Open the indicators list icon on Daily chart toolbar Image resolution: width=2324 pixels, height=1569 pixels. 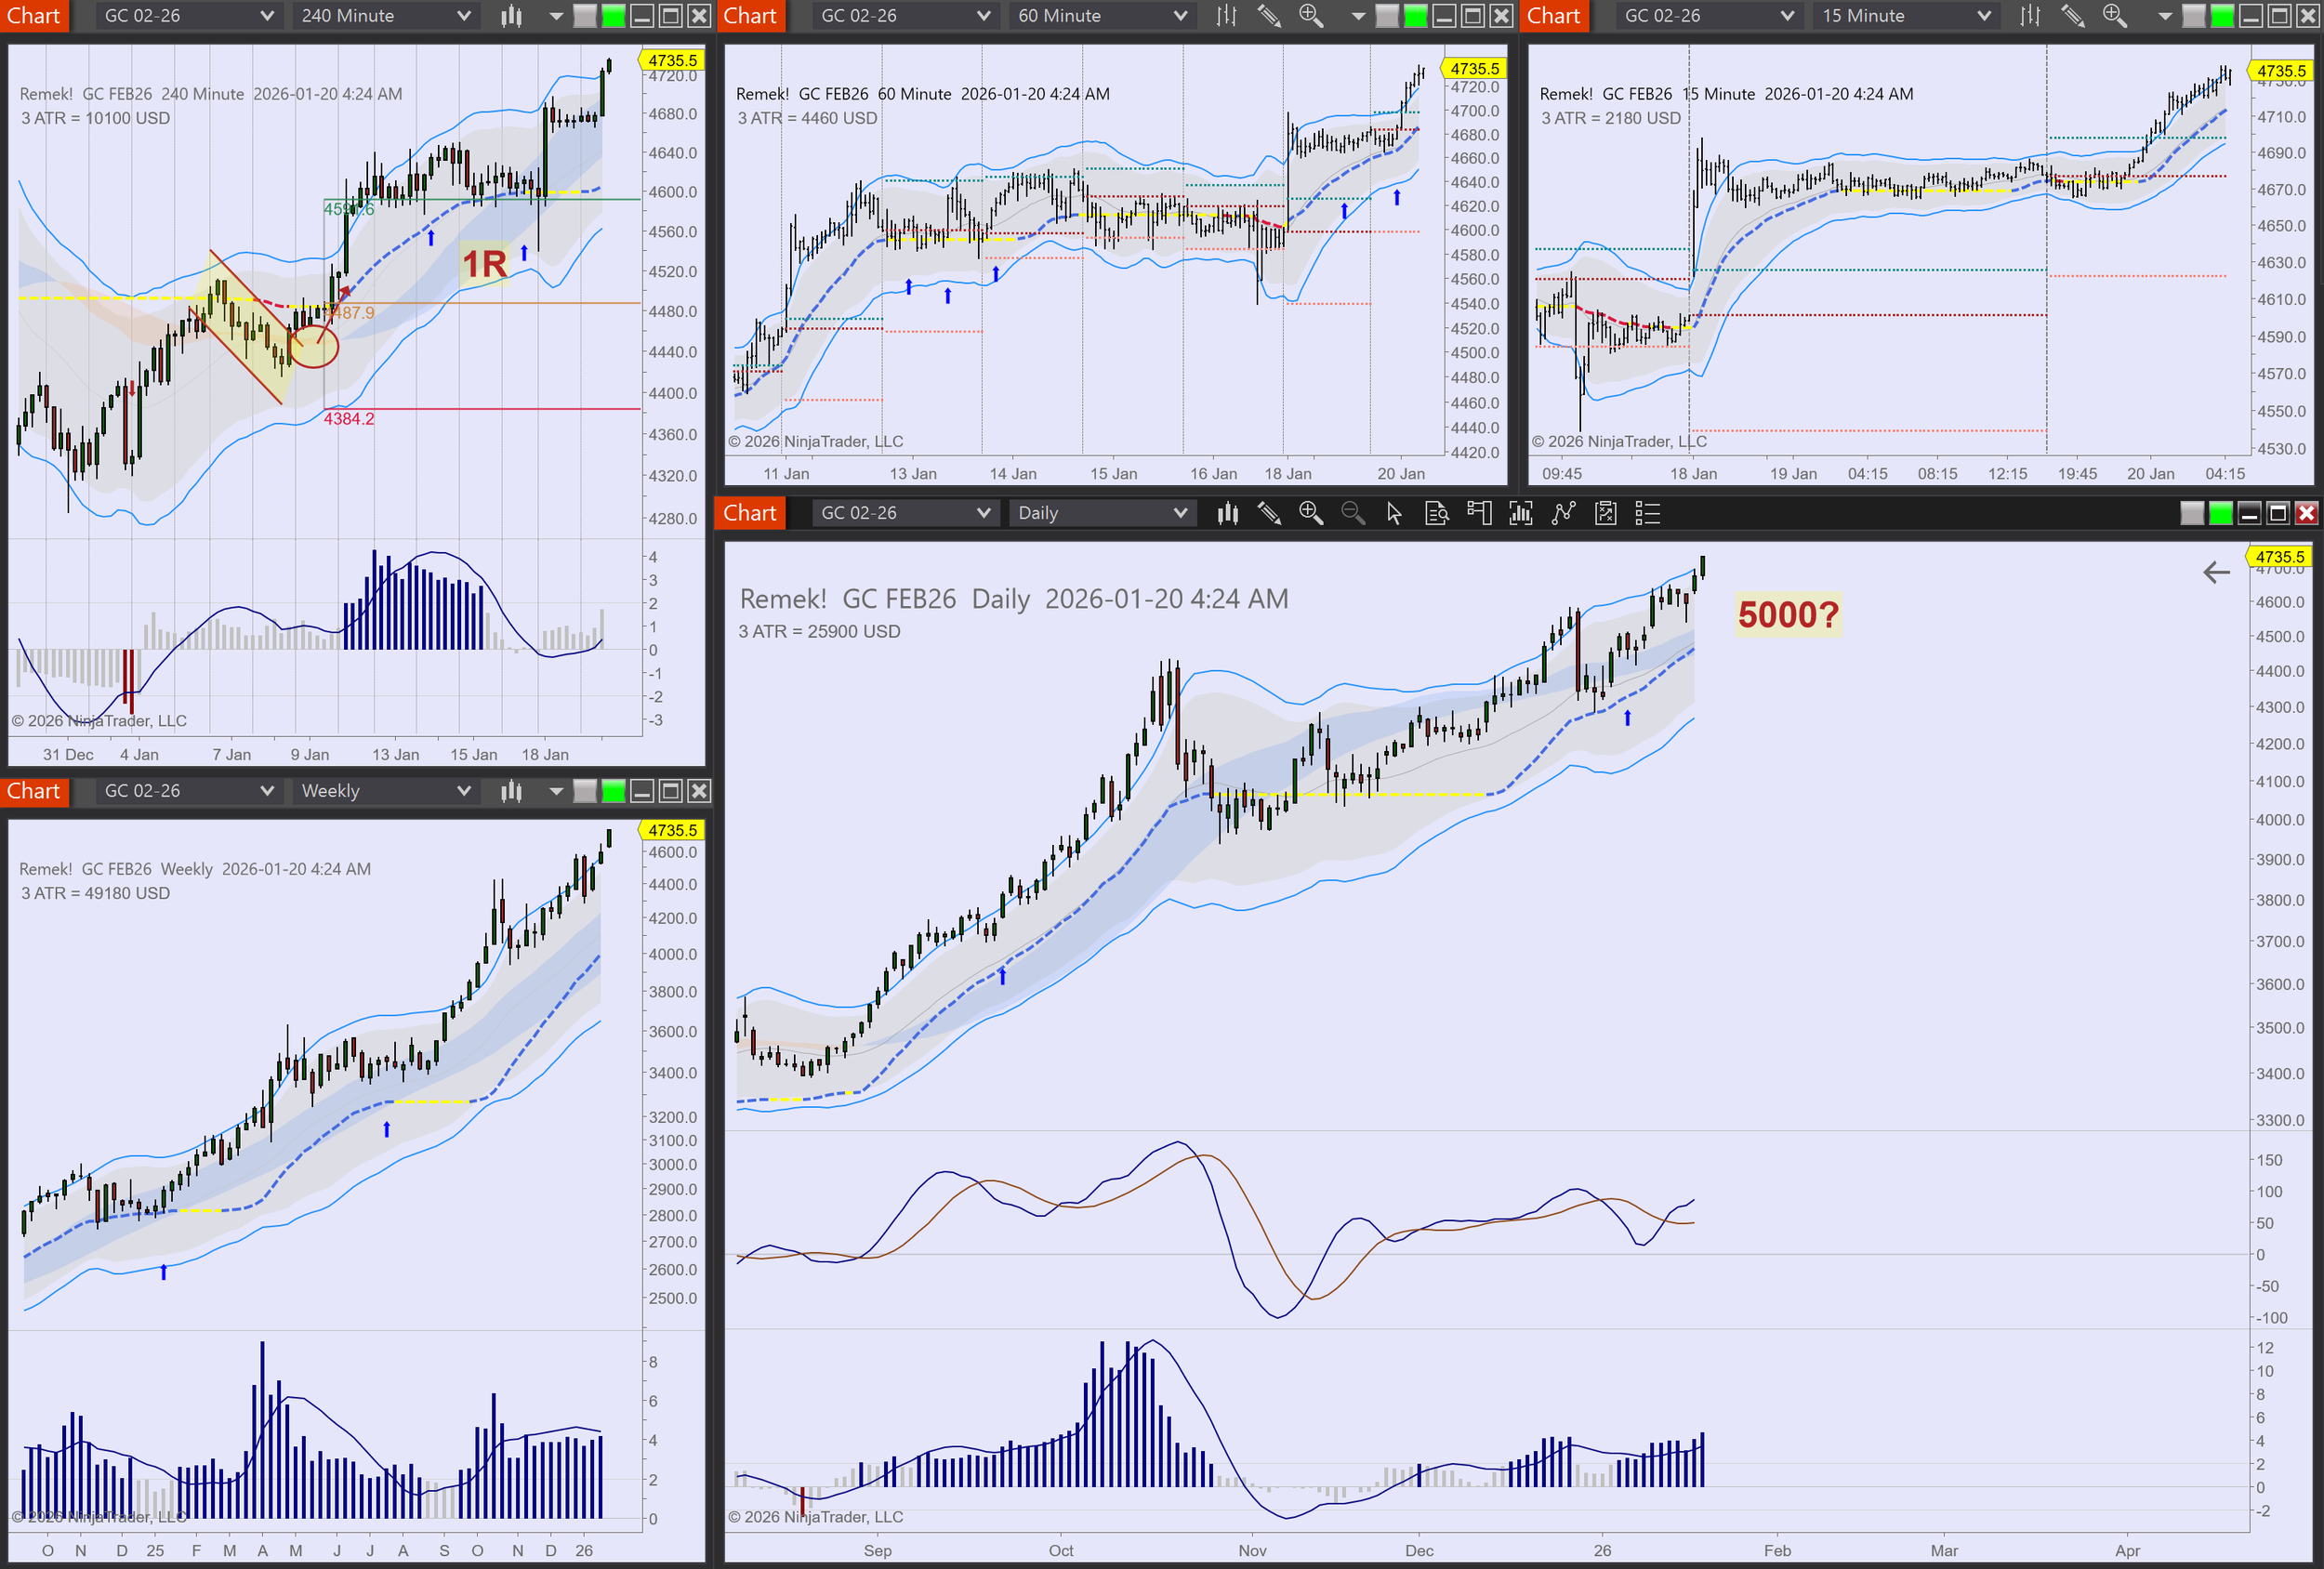tap(1648, 513)
